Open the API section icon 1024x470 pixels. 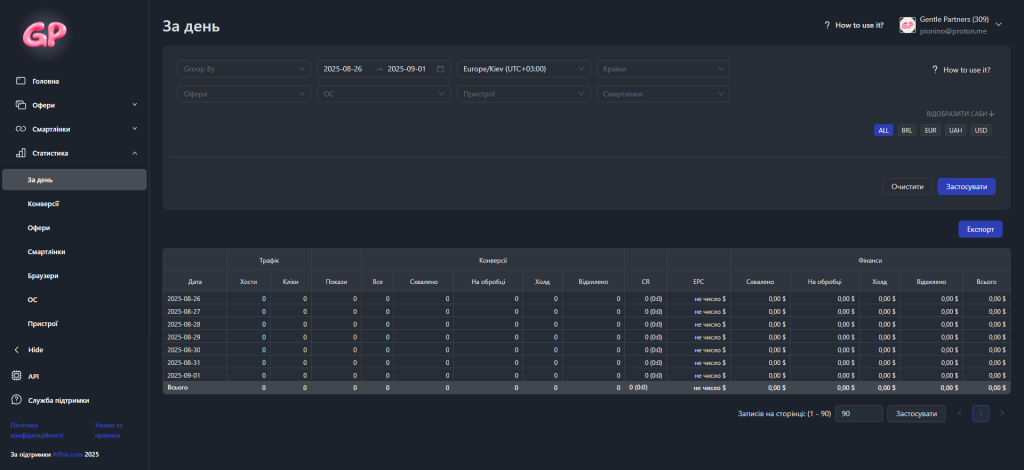click(x=16, y=376)
